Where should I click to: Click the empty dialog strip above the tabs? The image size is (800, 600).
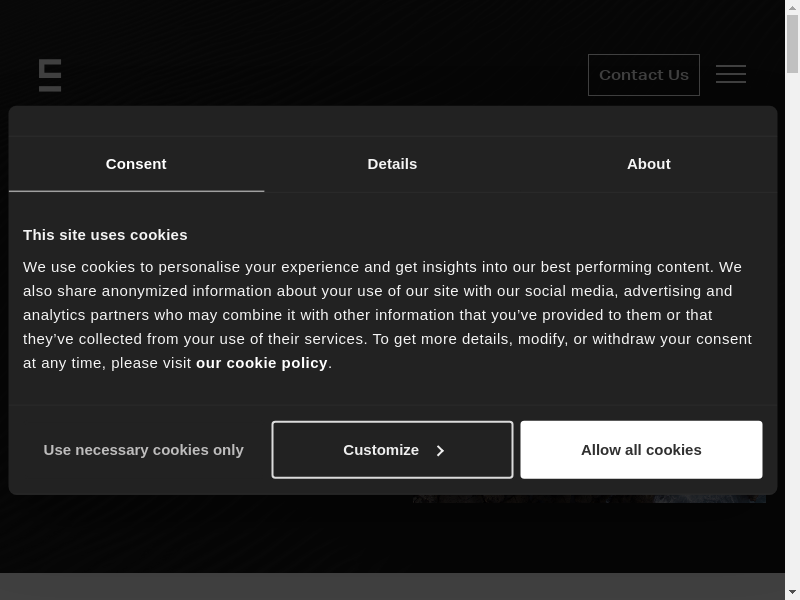coord(392,121)
